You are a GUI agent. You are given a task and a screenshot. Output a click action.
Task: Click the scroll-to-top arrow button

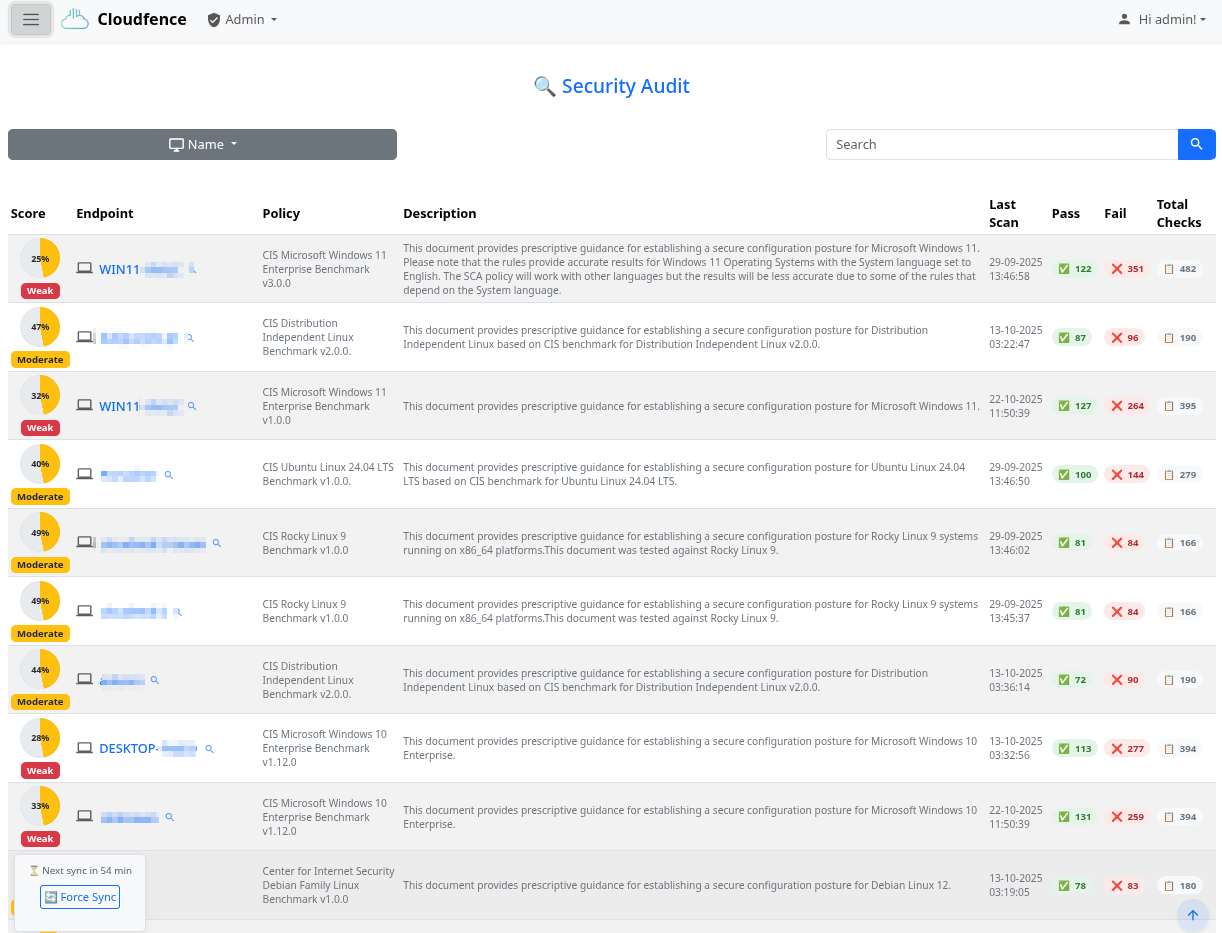pos(1192,915)
